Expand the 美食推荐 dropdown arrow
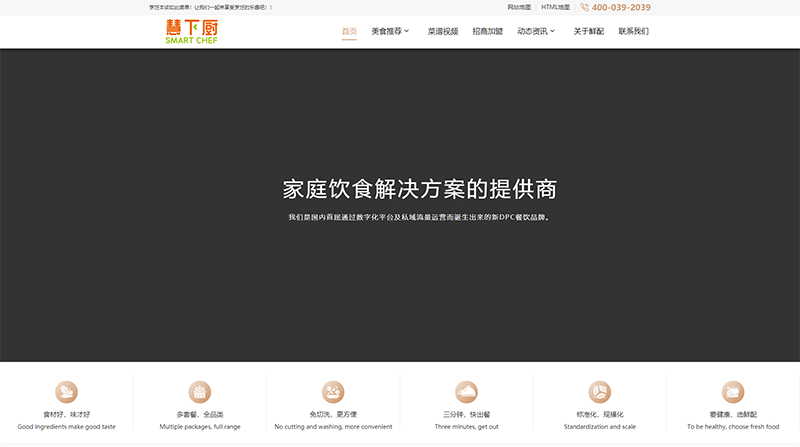 pos(406,32)
